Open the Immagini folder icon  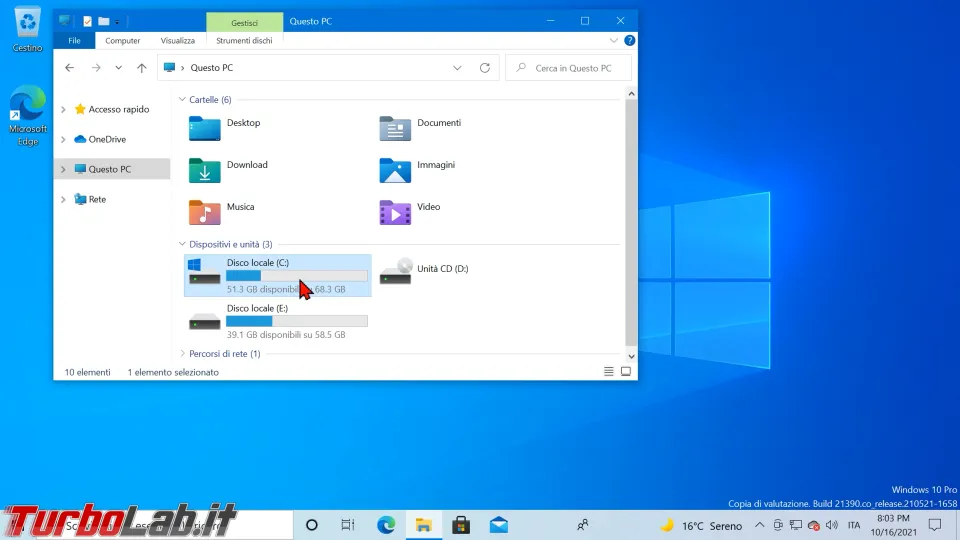pos(395,170)
